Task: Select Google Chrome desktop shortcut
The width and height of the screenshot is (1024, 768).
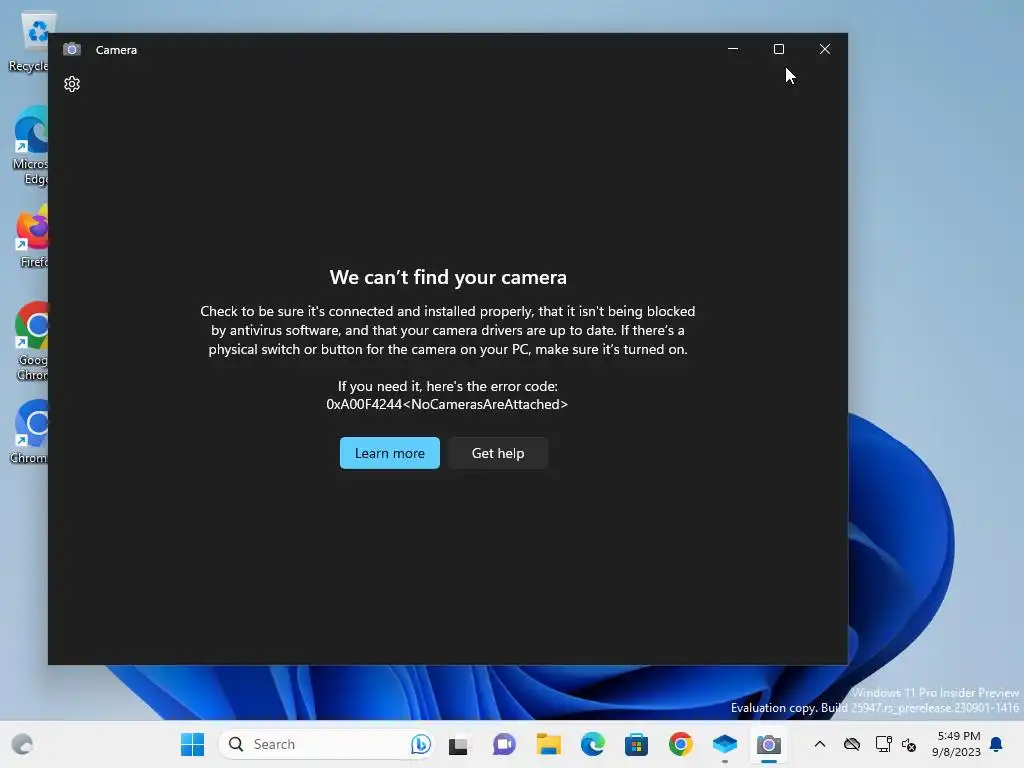Action: 31,341
